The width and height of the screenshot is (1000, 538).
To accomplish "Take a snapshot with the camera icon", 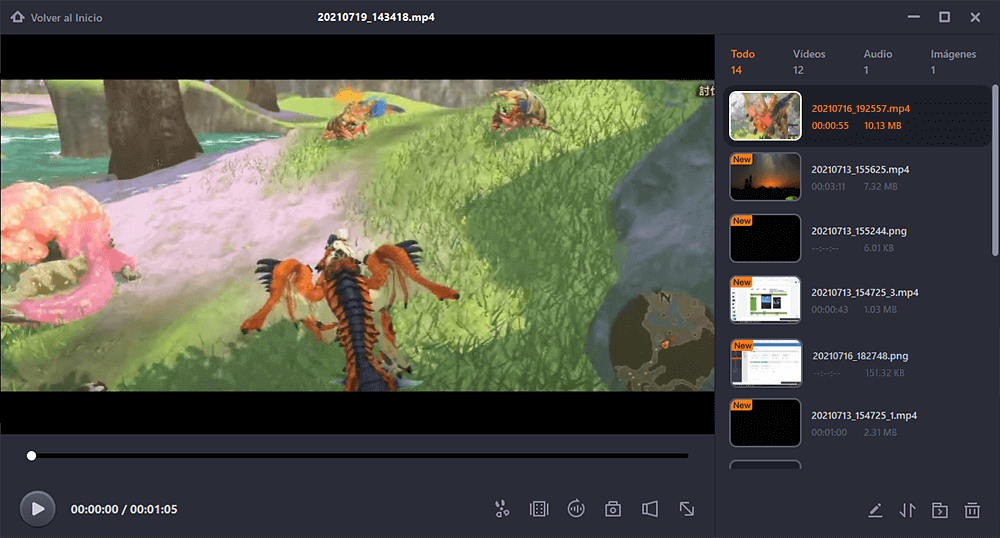I will click(x=613, y=509).
